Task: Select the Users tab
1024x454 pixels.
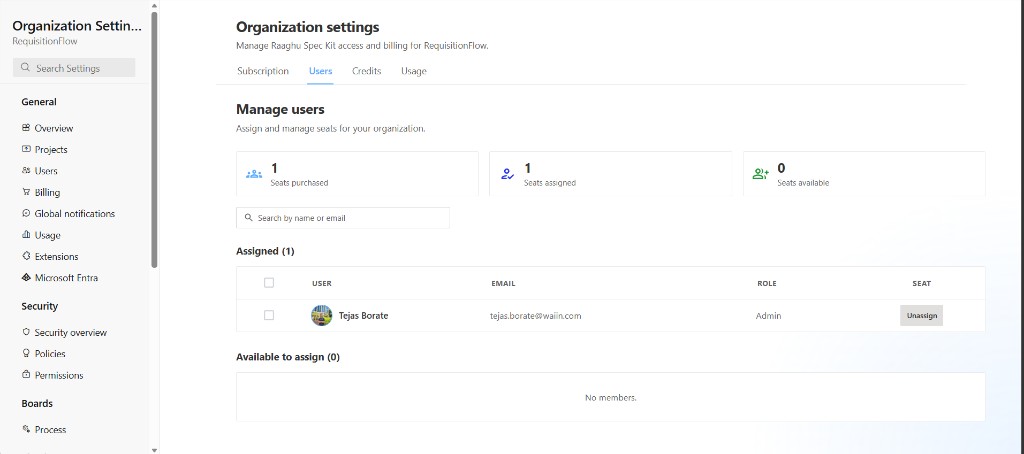Action: click(x=321, y=71)
